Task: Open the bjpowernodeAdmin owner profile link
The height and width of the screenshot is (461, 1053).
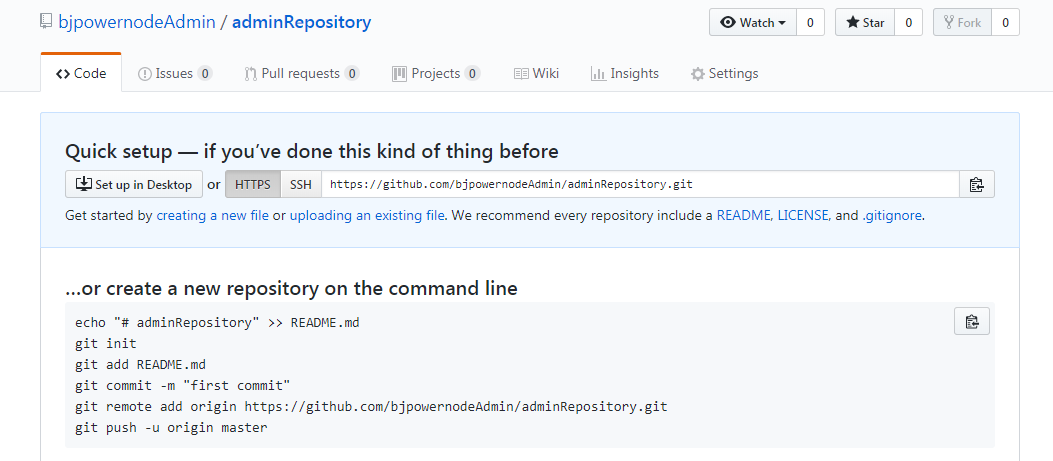Action: point(137,21)
